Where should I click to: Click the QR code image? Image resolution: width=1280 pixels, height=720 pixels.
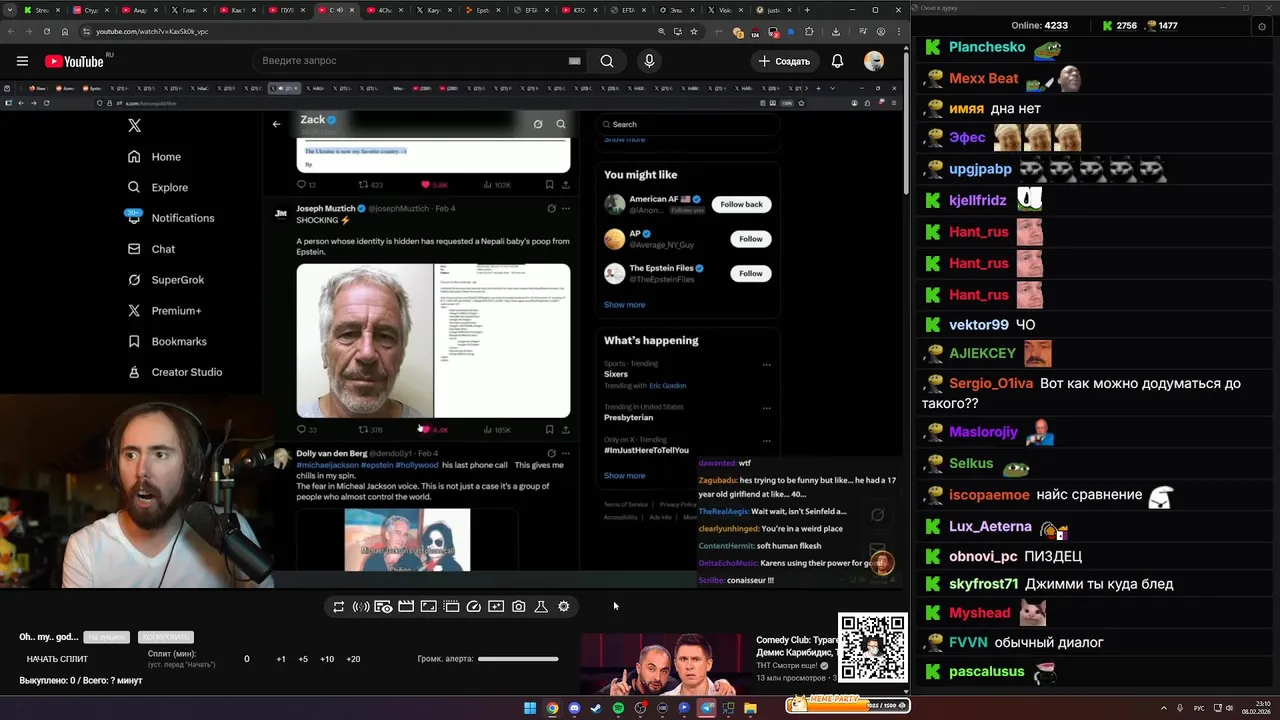pos(873,647)
